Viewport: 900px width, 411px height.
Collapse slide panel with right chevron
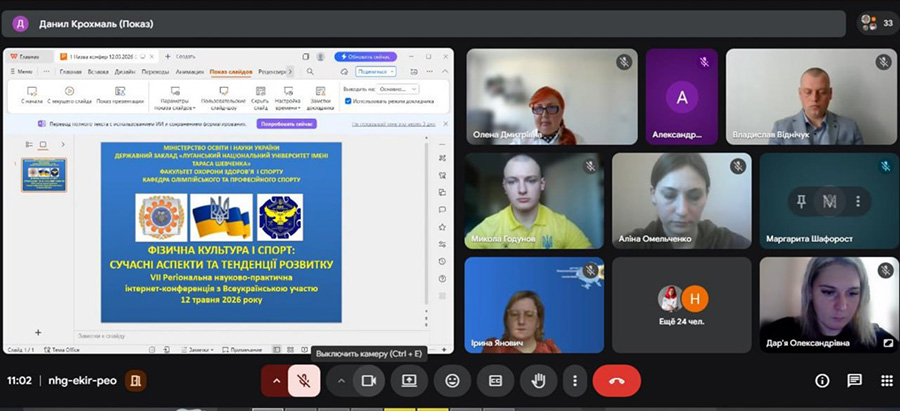[63, 144]
